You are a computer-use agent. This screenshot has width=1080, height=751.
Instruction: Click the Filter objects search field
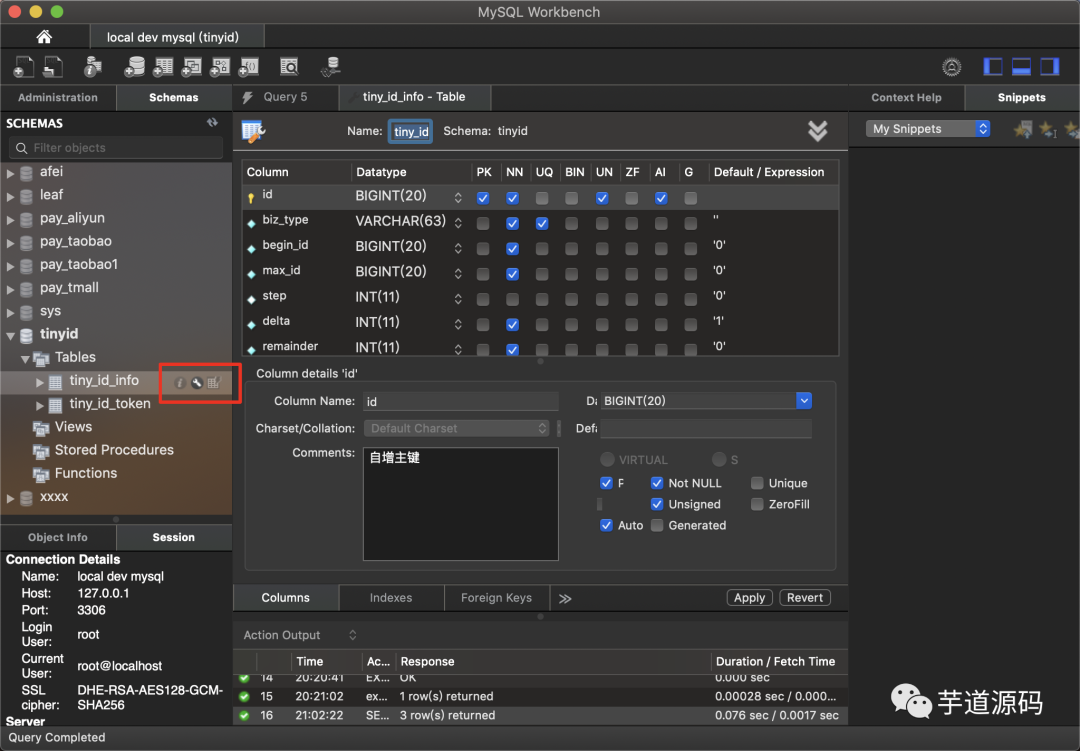coord(116,147)
